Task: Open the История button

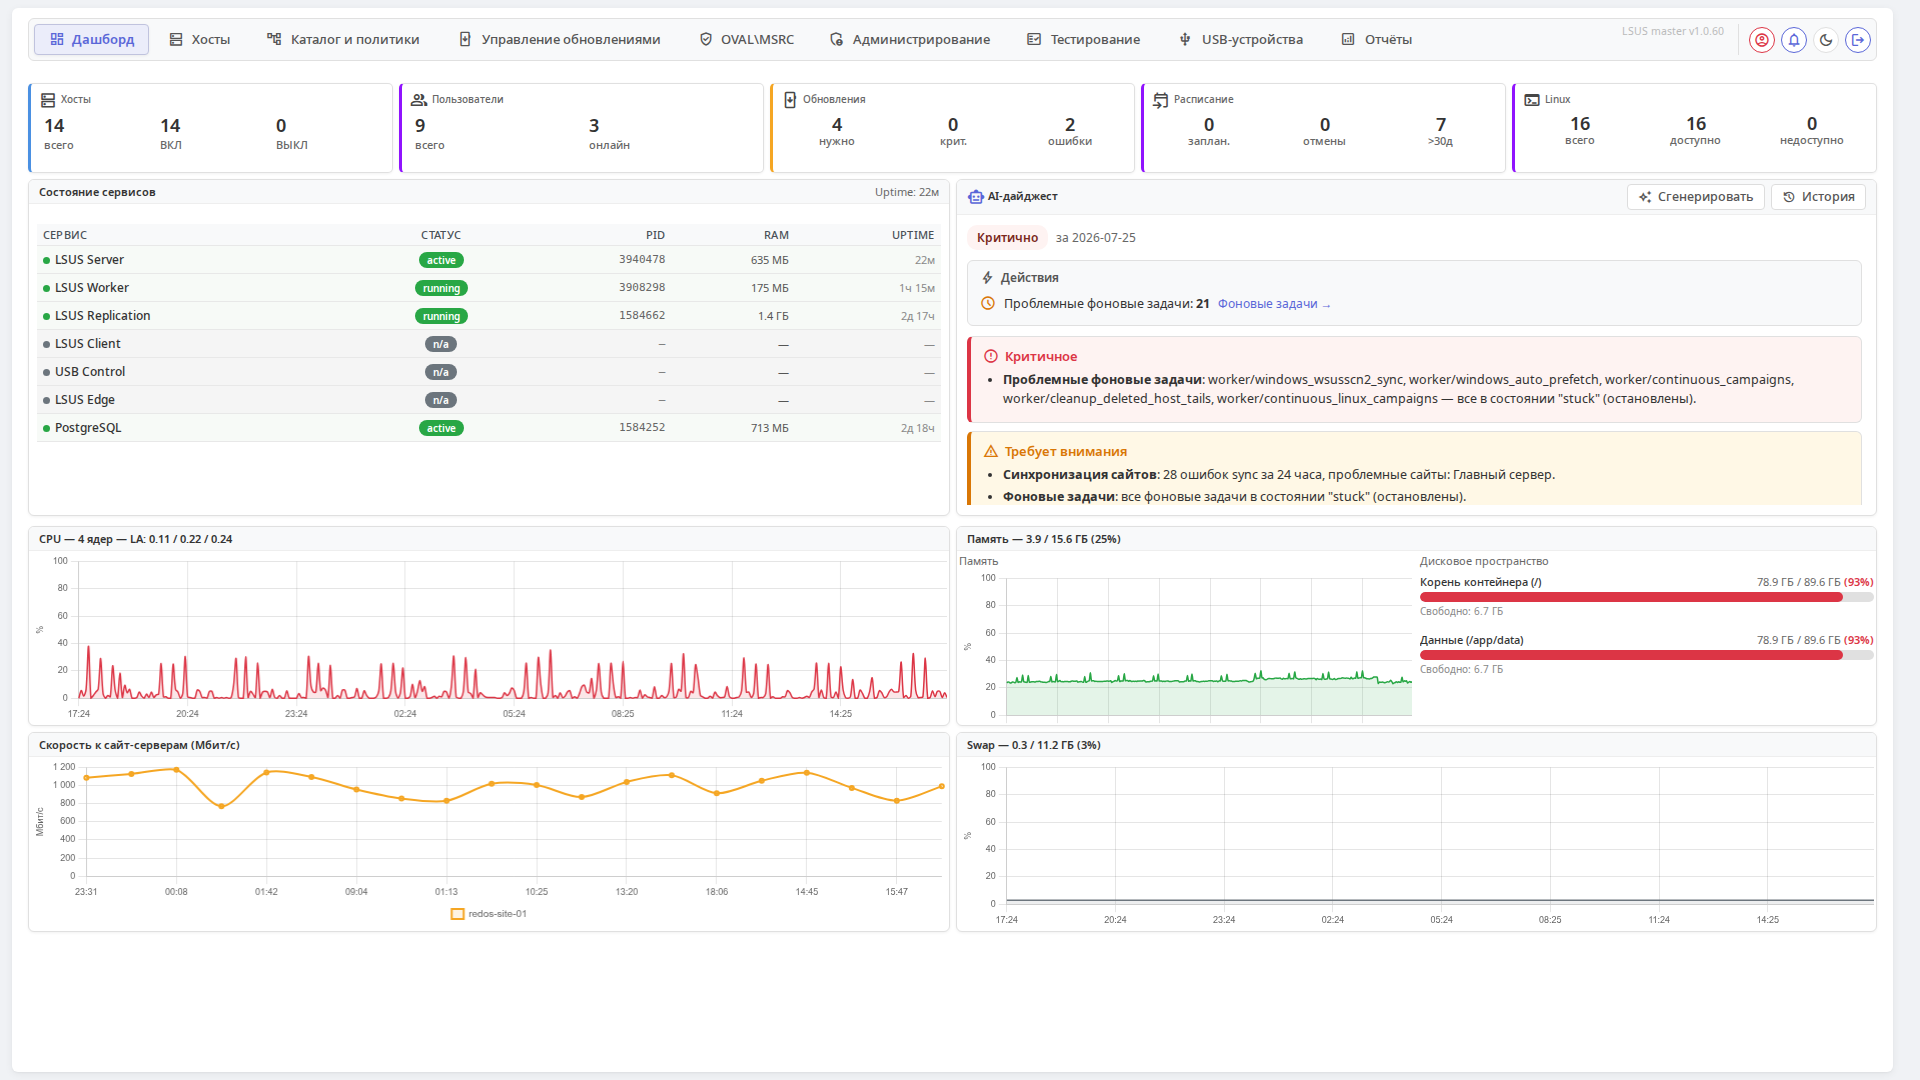Action: [x=1818, y=197]
